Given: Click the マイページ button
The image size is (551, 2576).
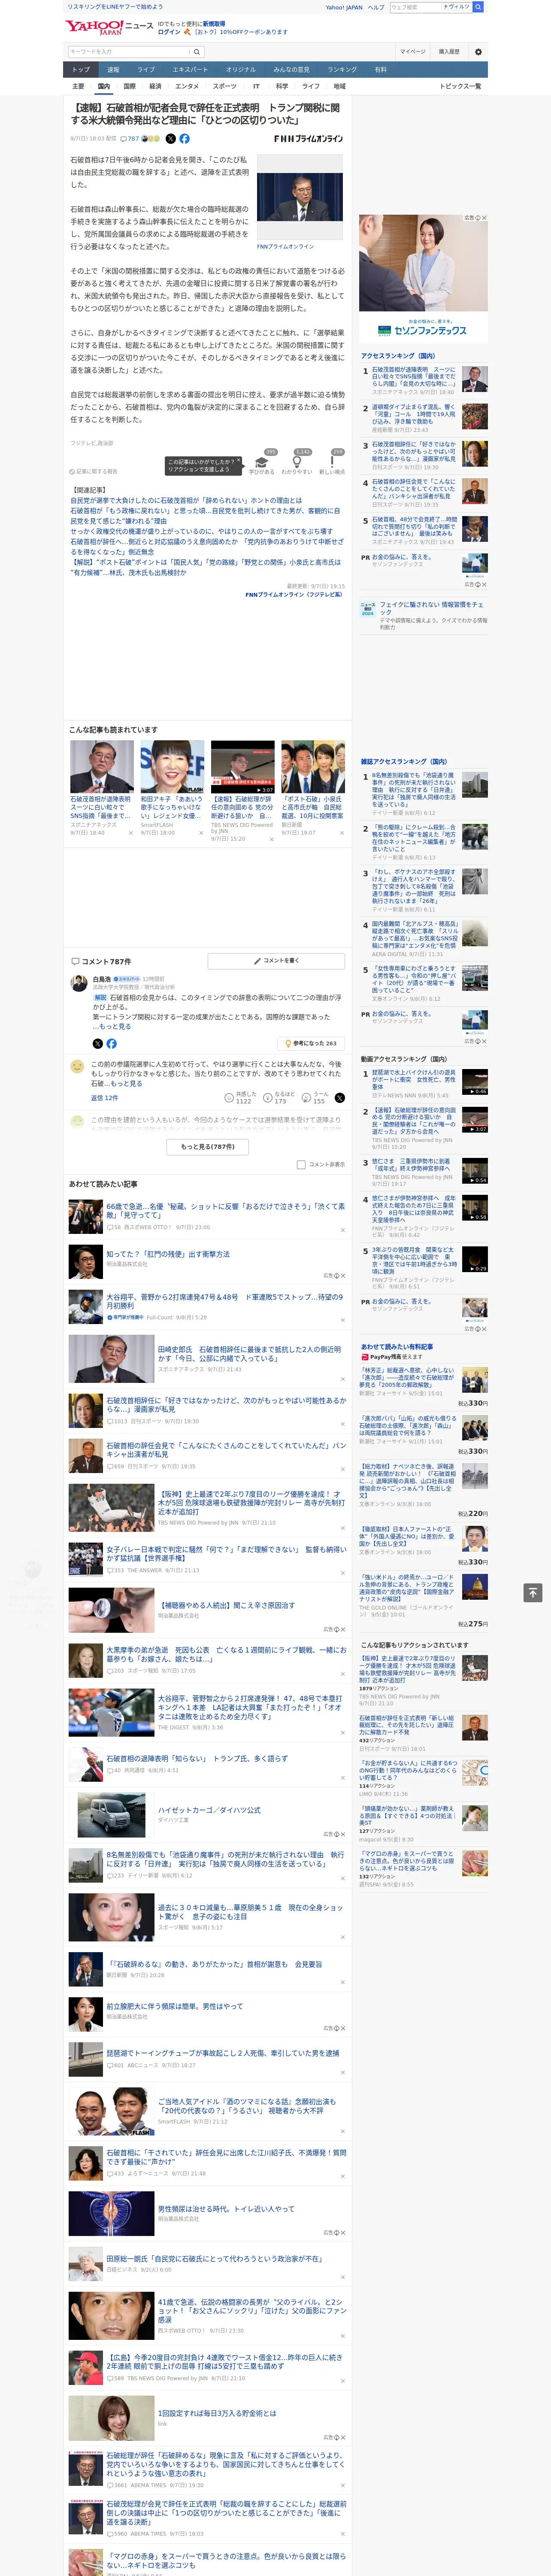Looking at the screenshot, I should tap(412, 51).
